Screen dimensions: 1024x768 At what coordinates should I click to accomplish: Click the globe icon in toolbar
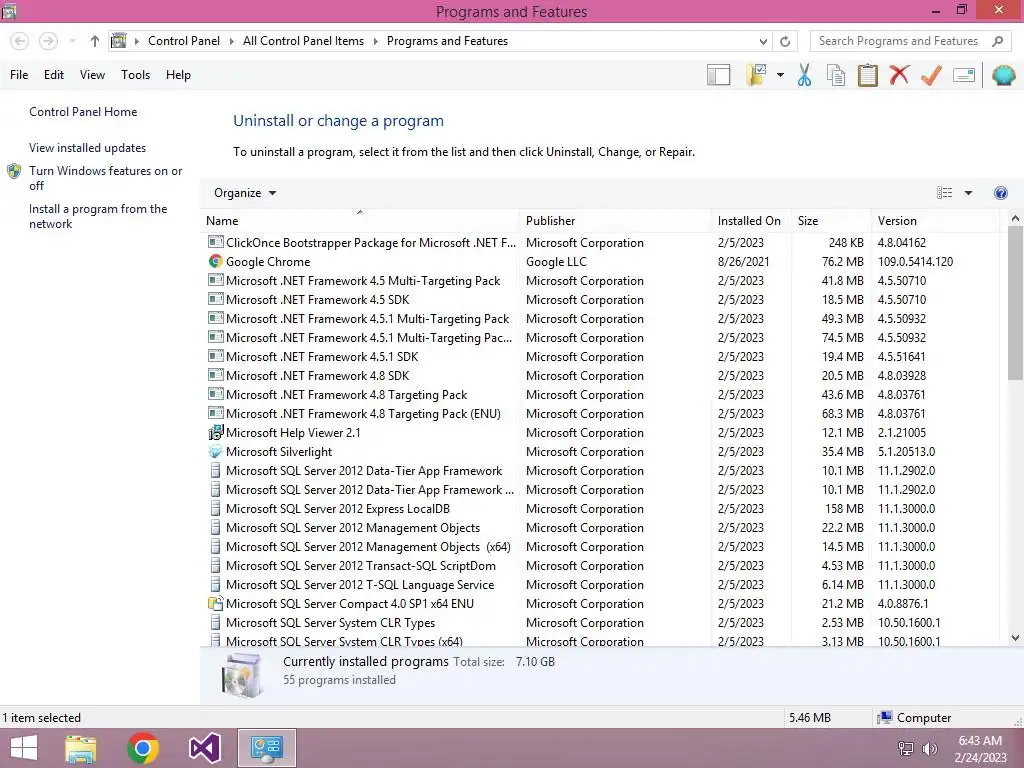(1003, 75)
